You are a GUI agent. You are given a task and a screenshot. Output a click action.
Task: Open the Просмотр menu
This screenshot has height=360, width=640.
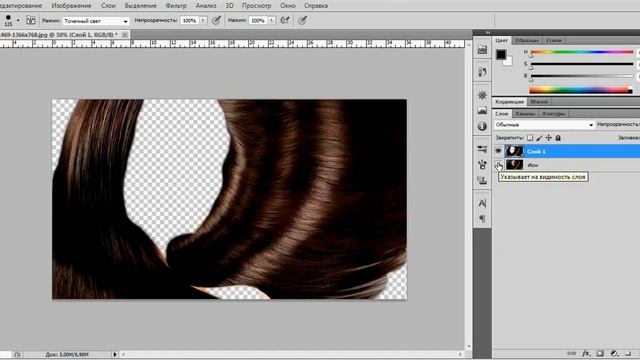click(256, 6)
